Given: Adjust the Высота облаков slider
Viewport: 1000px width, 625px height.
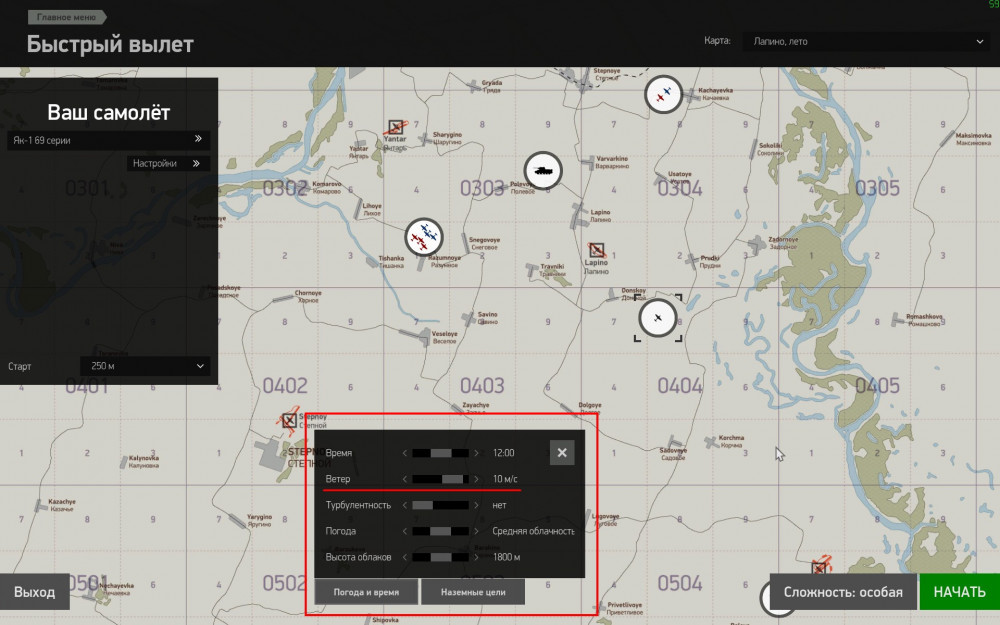Looking at the screenshot, I should coord(440,557).
